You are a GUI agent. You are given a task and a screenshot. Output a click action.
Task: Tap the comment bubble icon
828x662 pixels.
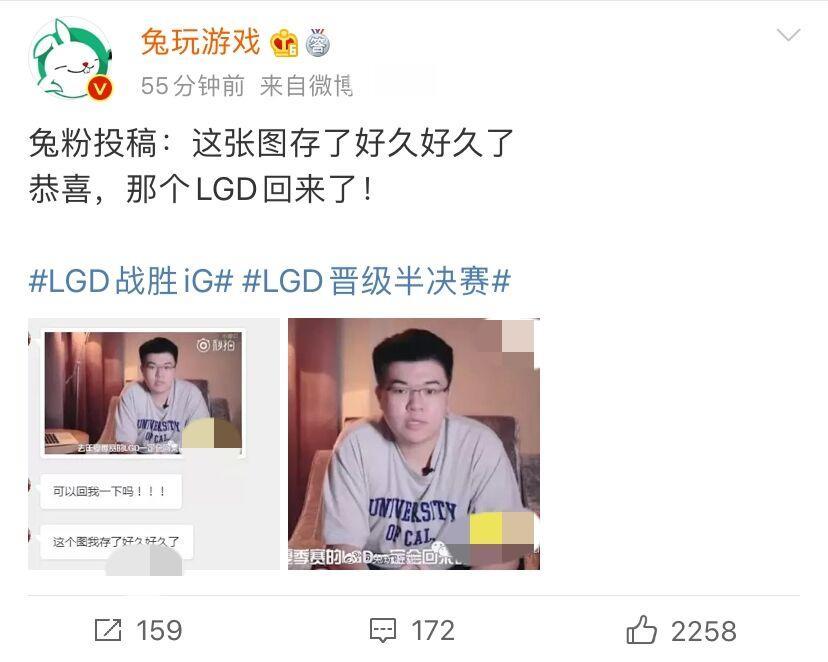tap(383, 630)
